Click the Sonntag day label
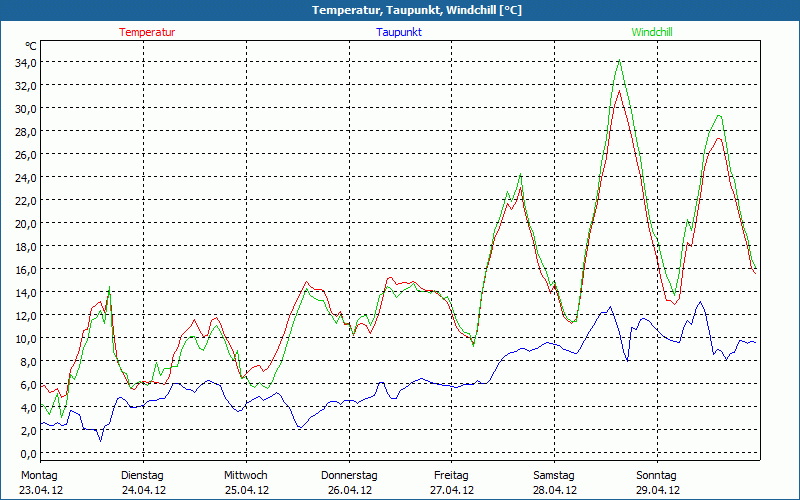Image resolution: width=800 pixels, height=500 pixels. tap(657, 476)
